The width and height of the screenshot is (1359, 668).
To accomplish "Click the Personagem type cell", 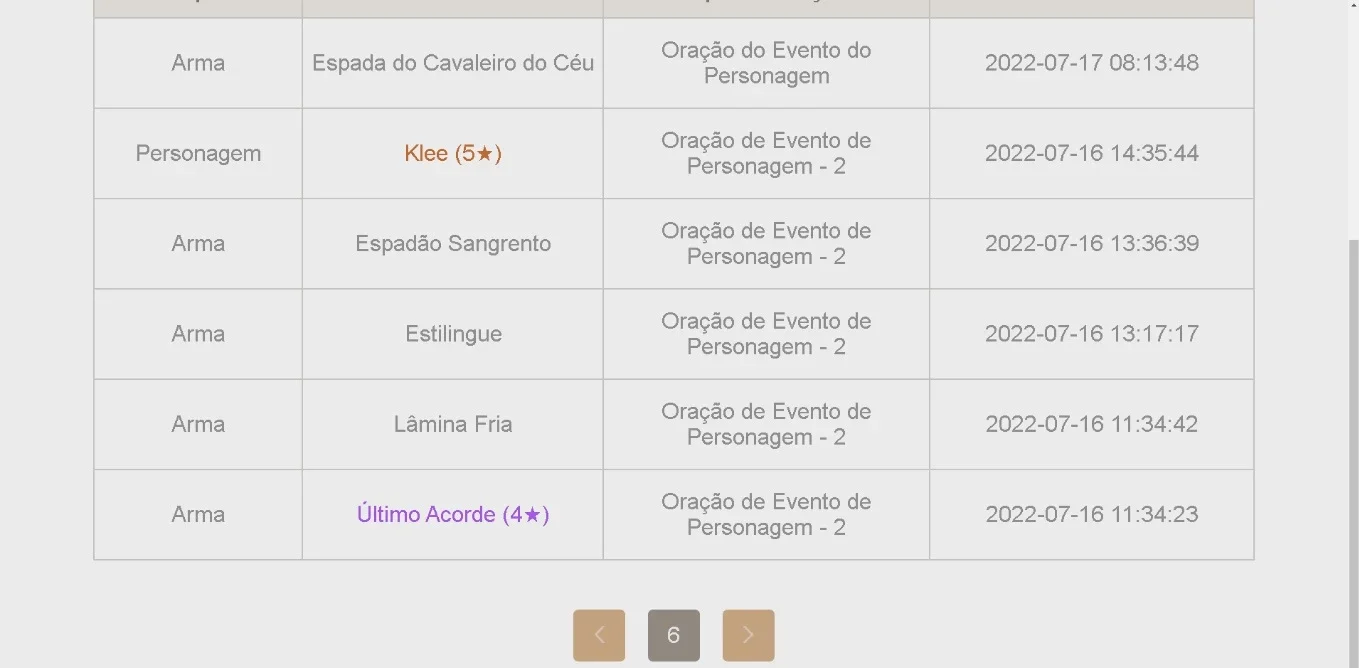I will pyautogui.click(x=198, y=153).
